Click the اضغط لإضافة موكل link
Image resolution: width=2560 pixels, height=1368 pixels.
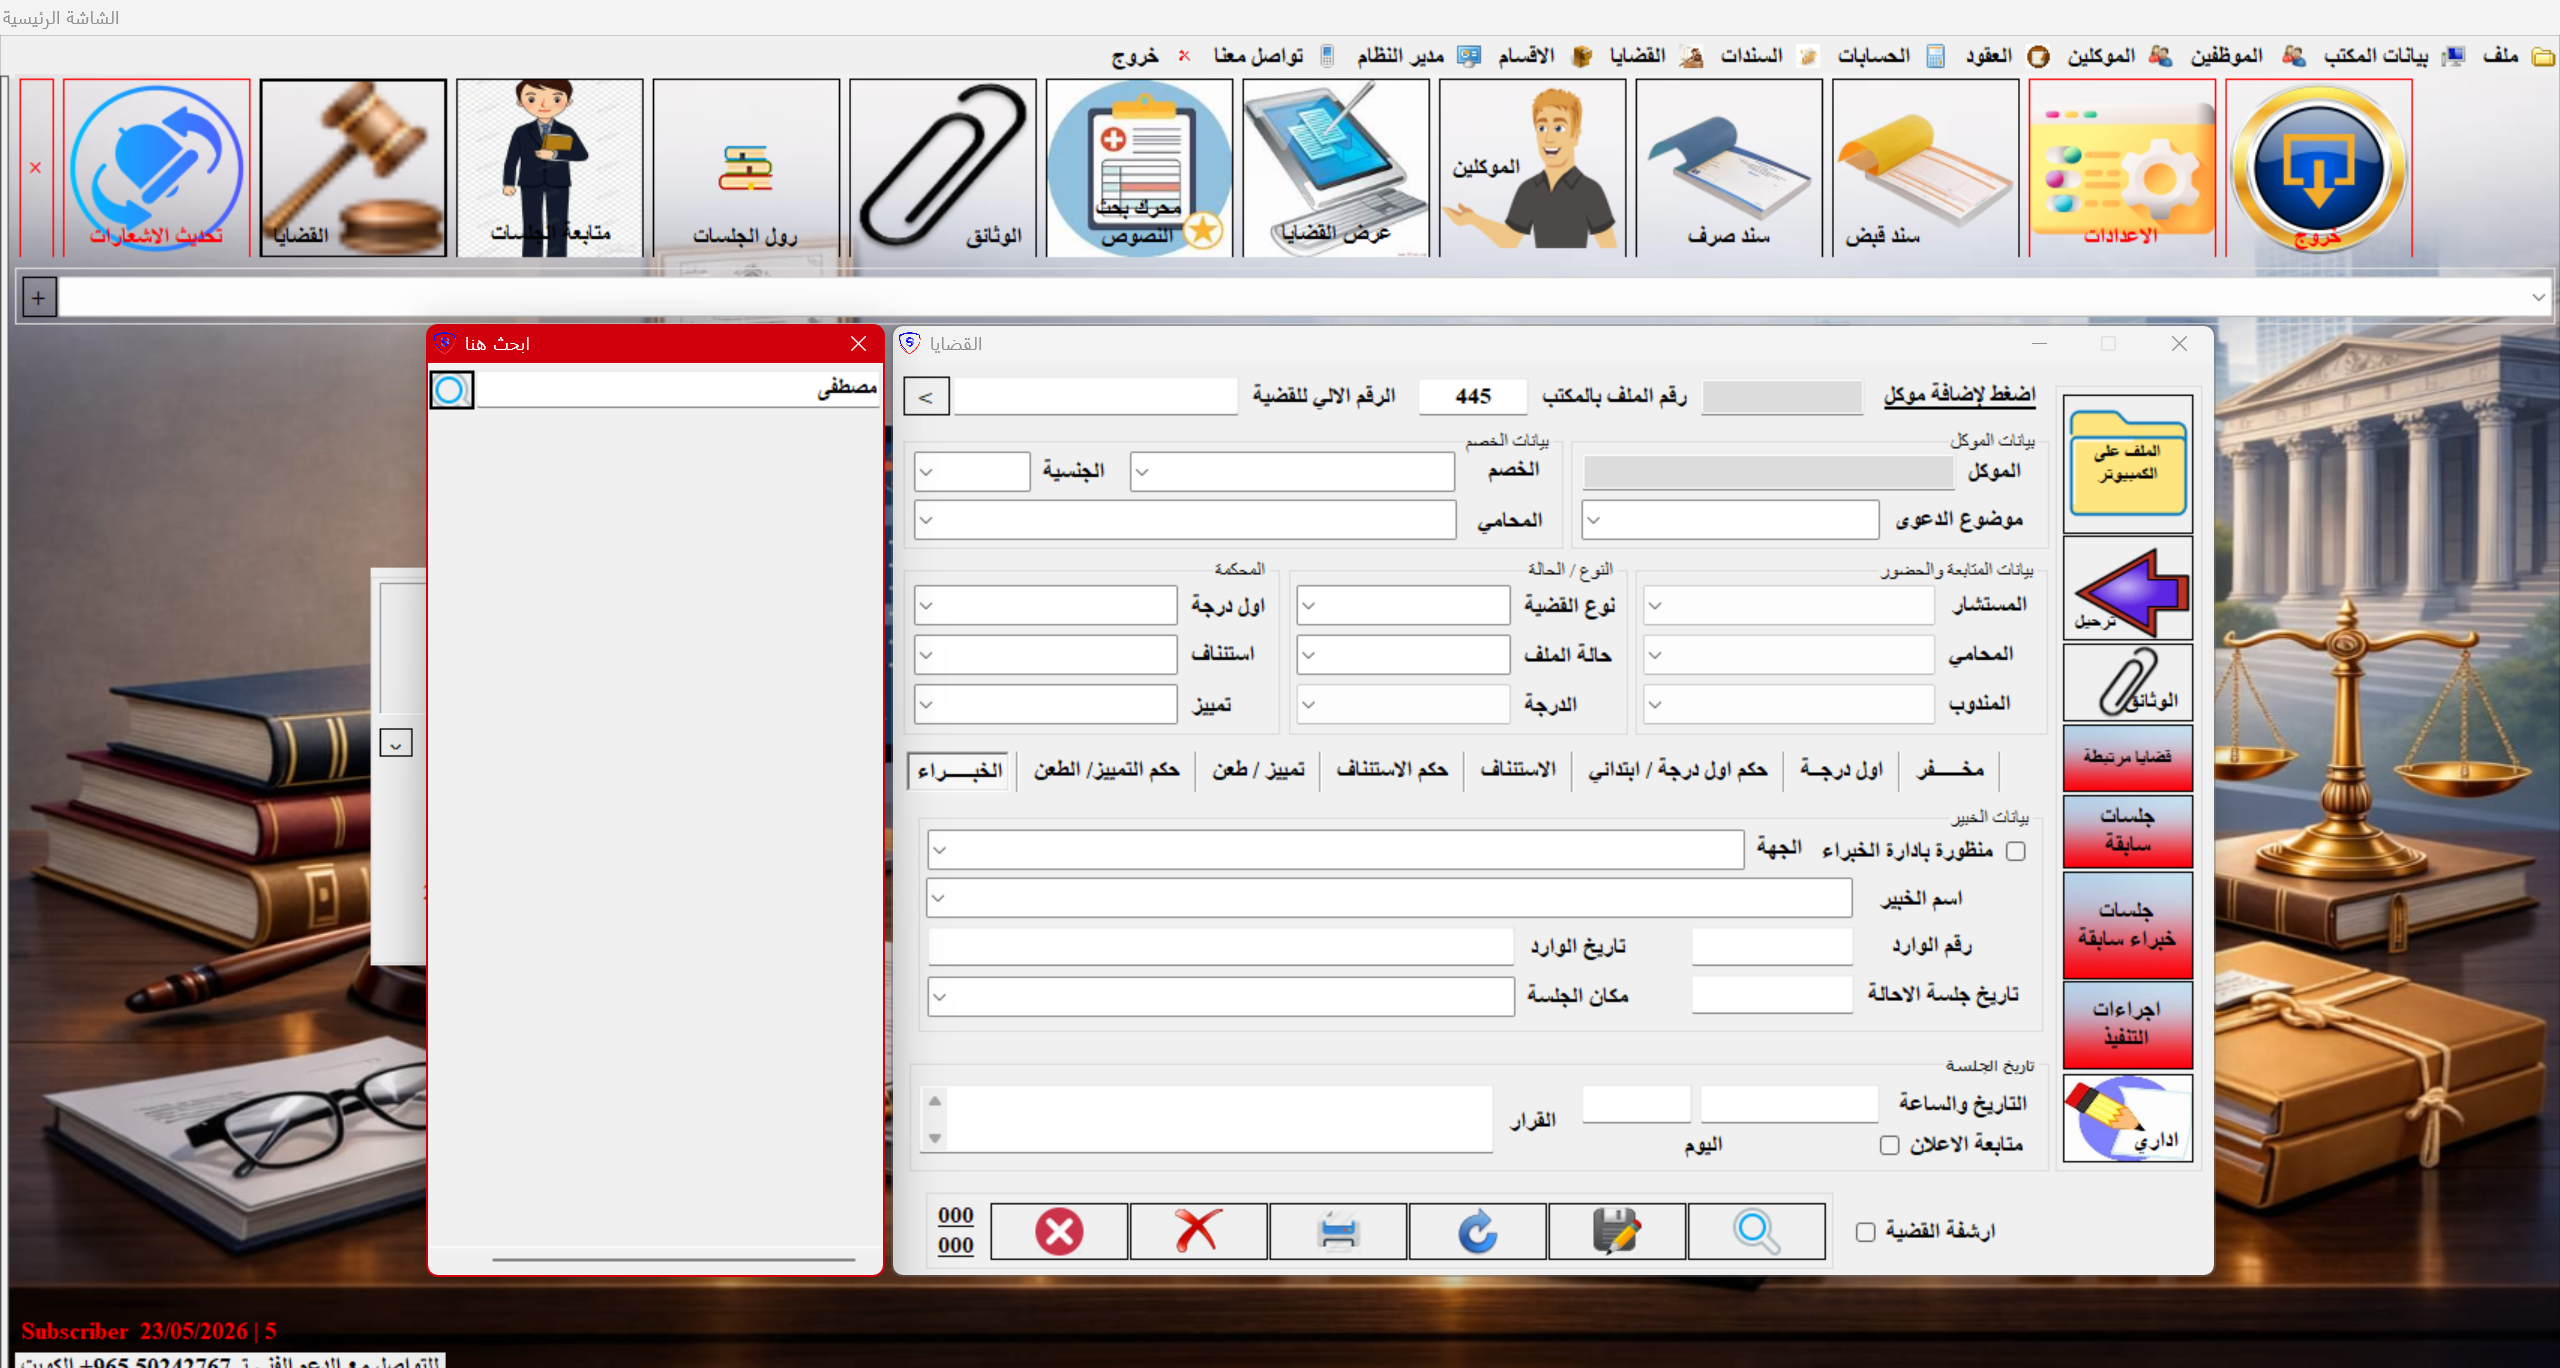1960,396
